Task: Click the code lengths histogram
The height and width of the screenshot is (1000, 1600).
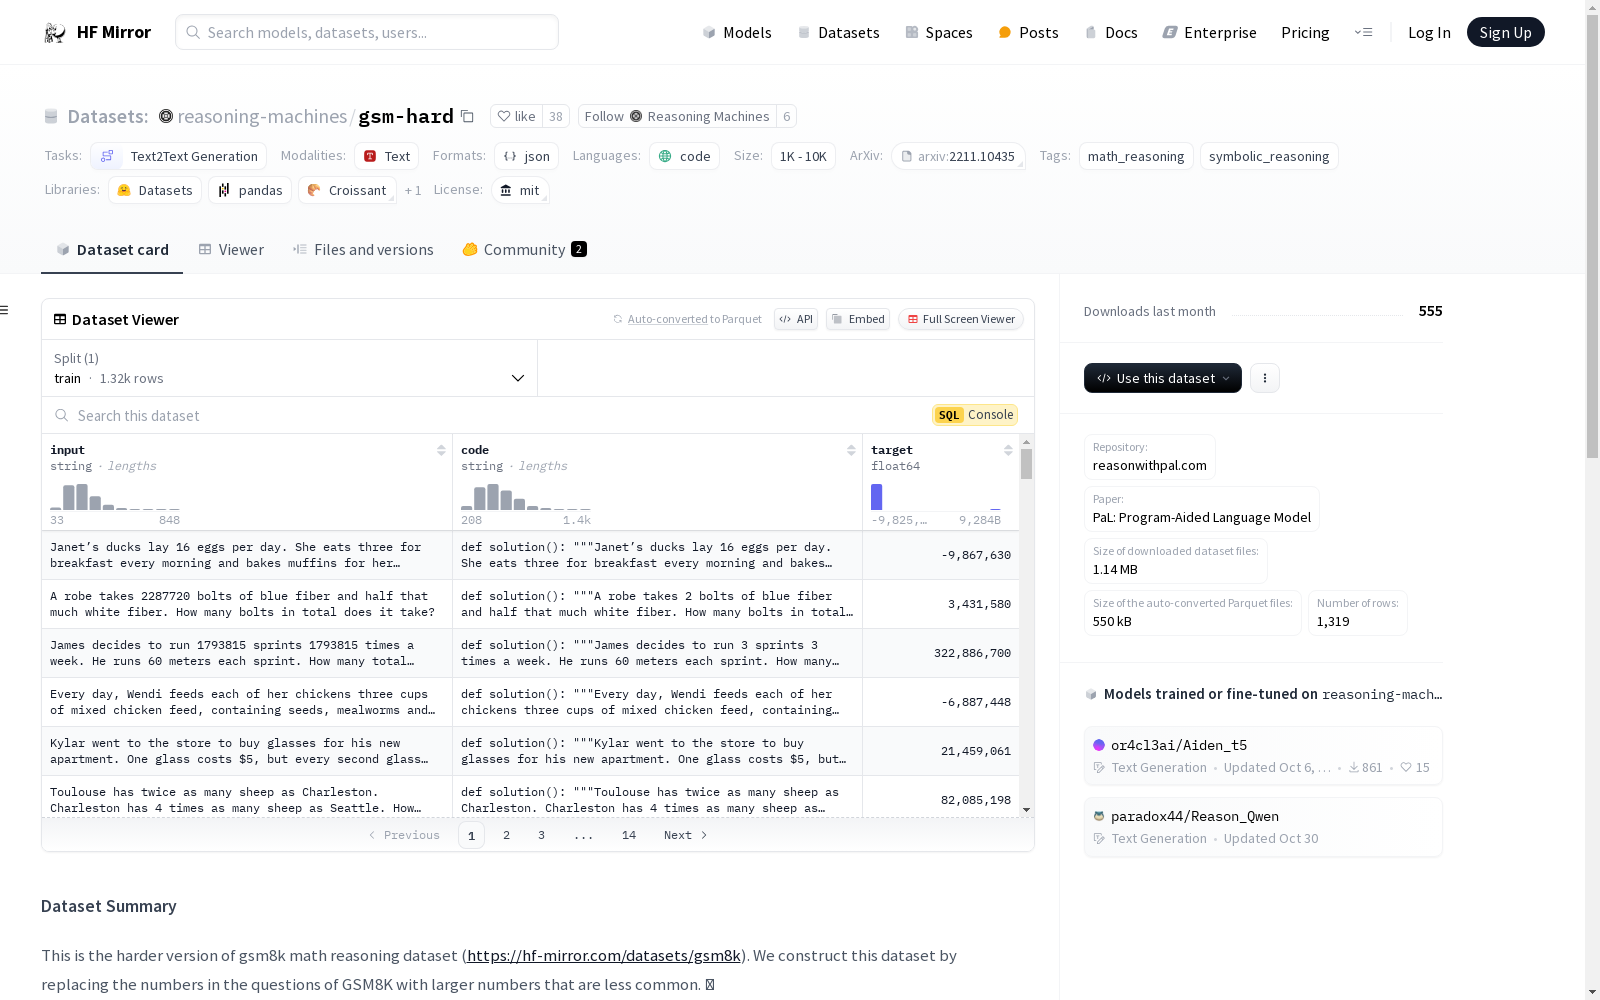Action: (526, 496)
